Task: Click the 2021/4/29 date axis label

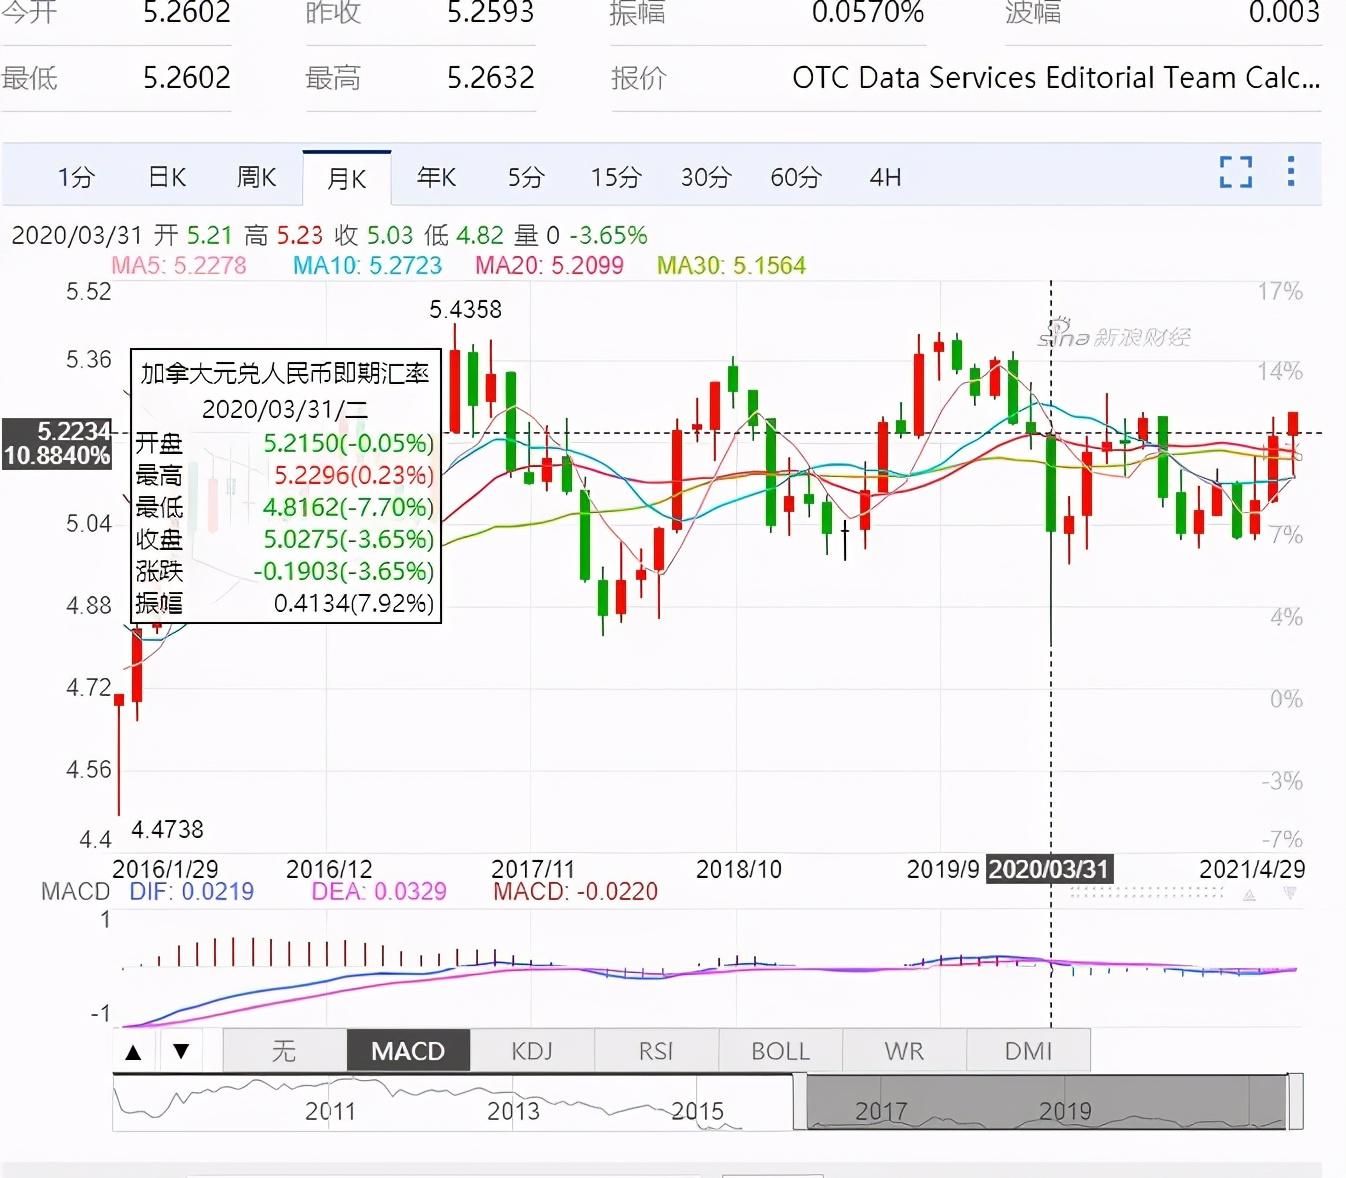Action: click(x=1252, y=869)
